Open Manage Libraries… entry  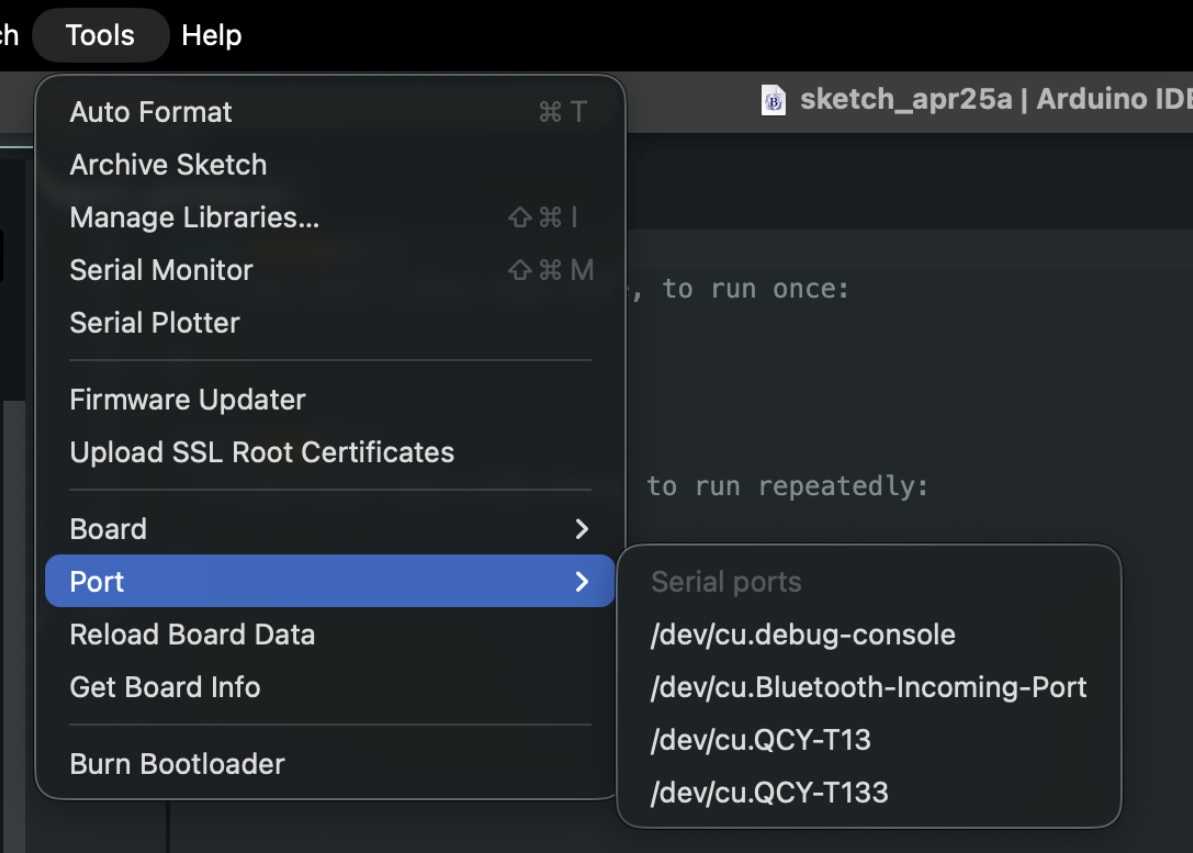[329, 217]
